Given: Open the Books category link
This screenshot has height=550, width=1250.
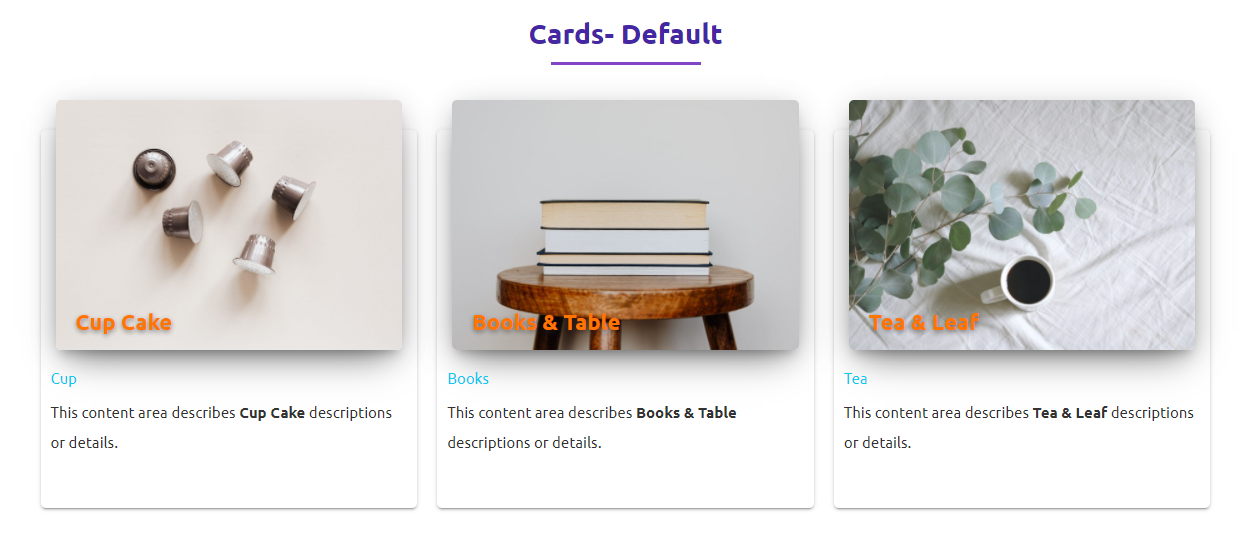Looking at the screenshot, I should click(468, 379).
